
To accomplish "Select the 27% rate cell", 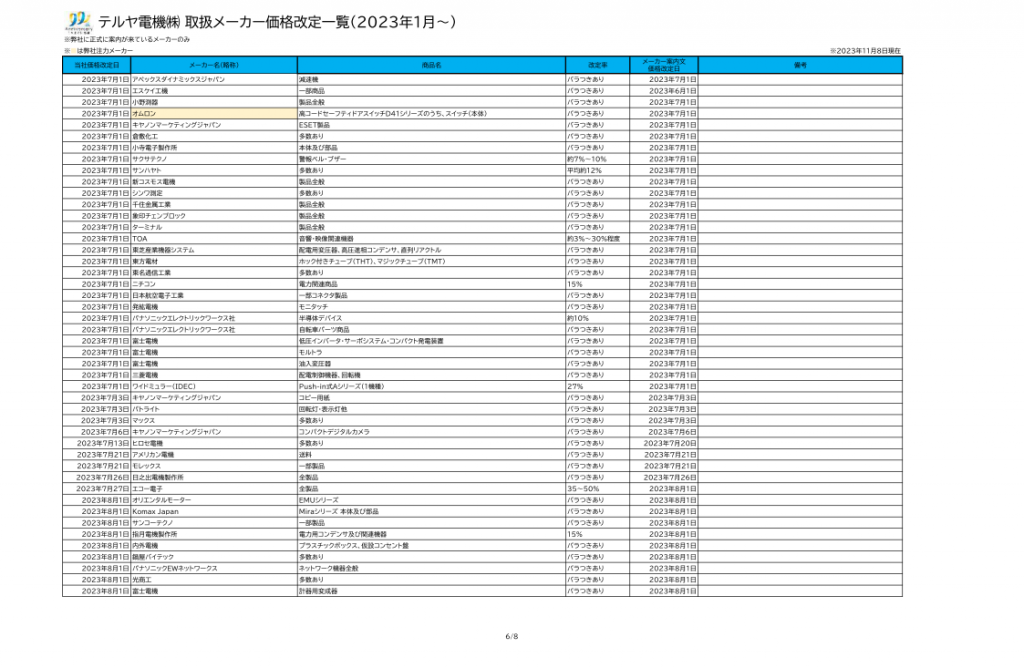I will pyautogui.click(x=598, y=387).
